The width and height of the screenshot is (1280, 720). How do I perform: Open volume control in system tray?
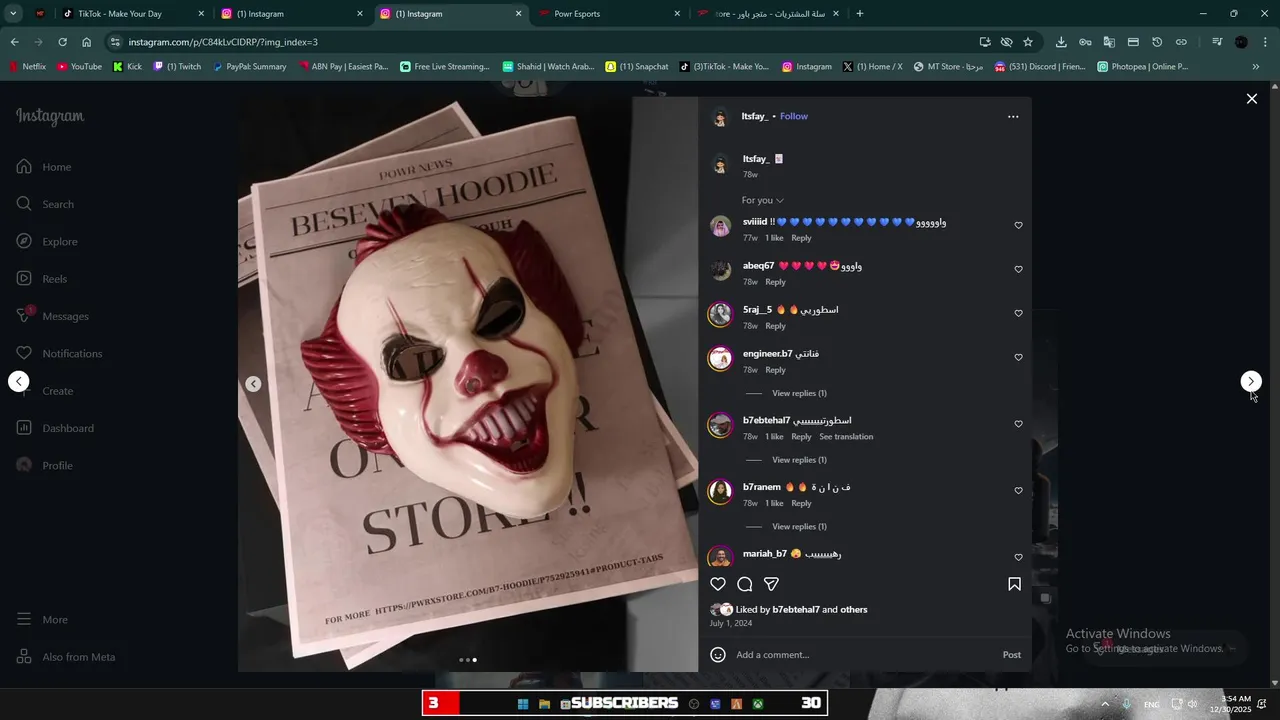(x=1192, y=704)
